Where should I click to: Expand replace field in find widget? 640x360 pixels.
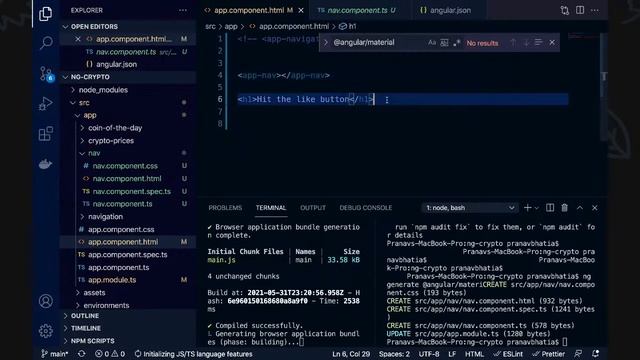tap(326, 42)
